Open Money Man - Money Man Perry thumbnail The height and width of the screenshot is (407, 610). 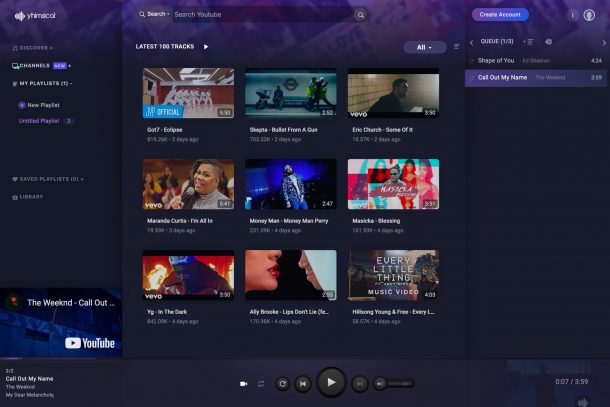(x=291, y=184)
